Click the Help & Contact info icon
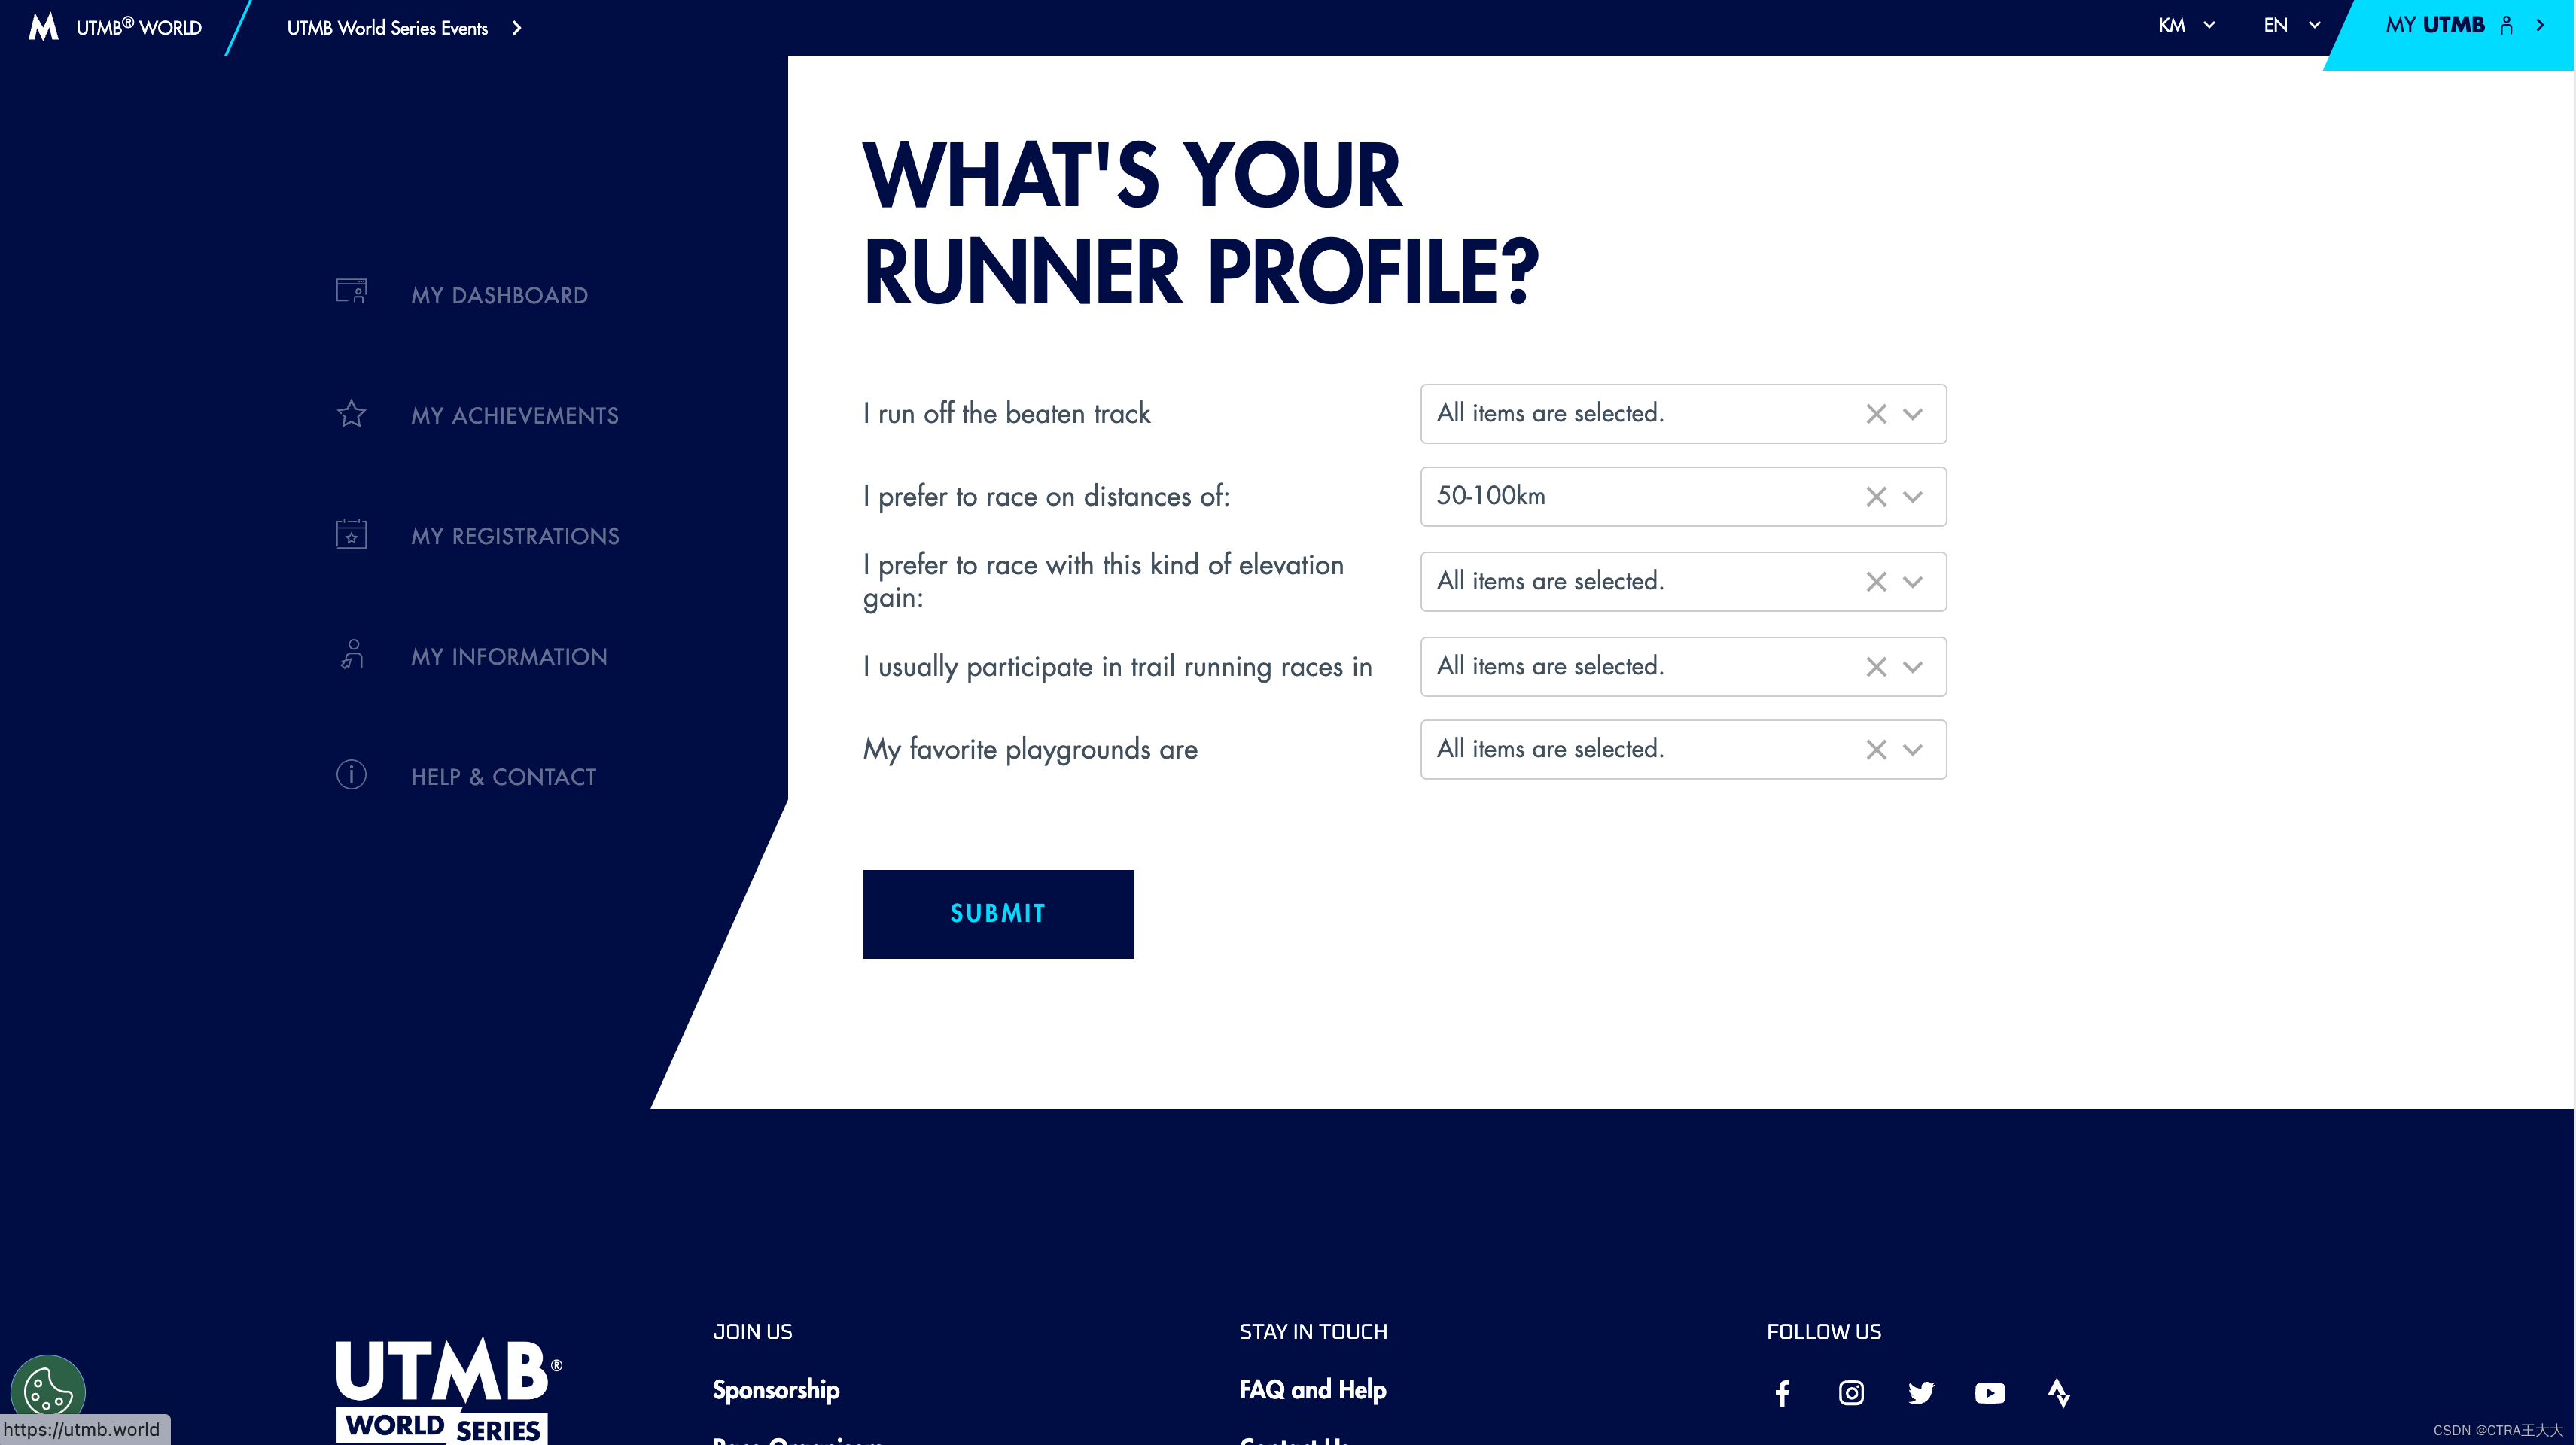 click(x=351, y=775)
